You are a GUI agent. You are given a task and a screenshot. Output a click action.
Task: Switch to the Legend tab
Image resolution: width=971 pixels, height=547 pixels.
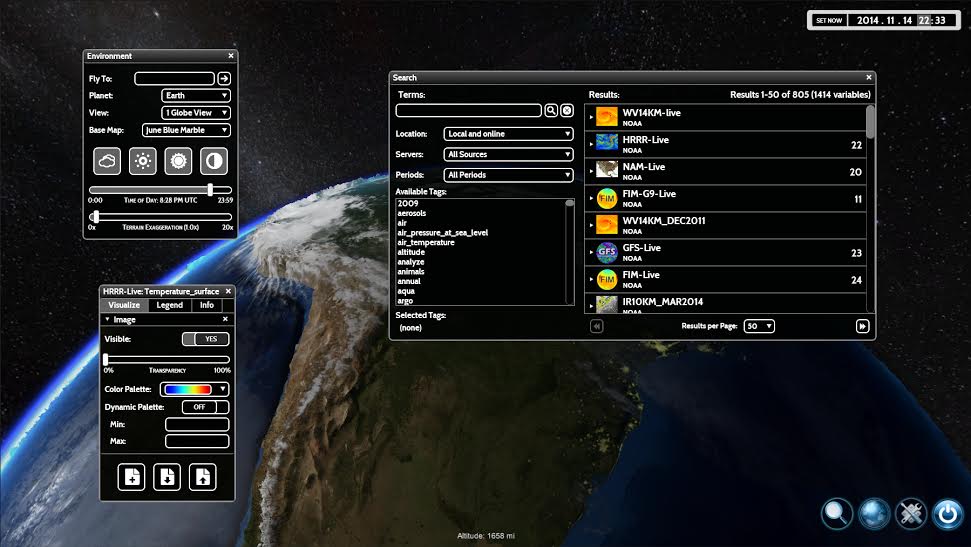[x=170, y=305]
